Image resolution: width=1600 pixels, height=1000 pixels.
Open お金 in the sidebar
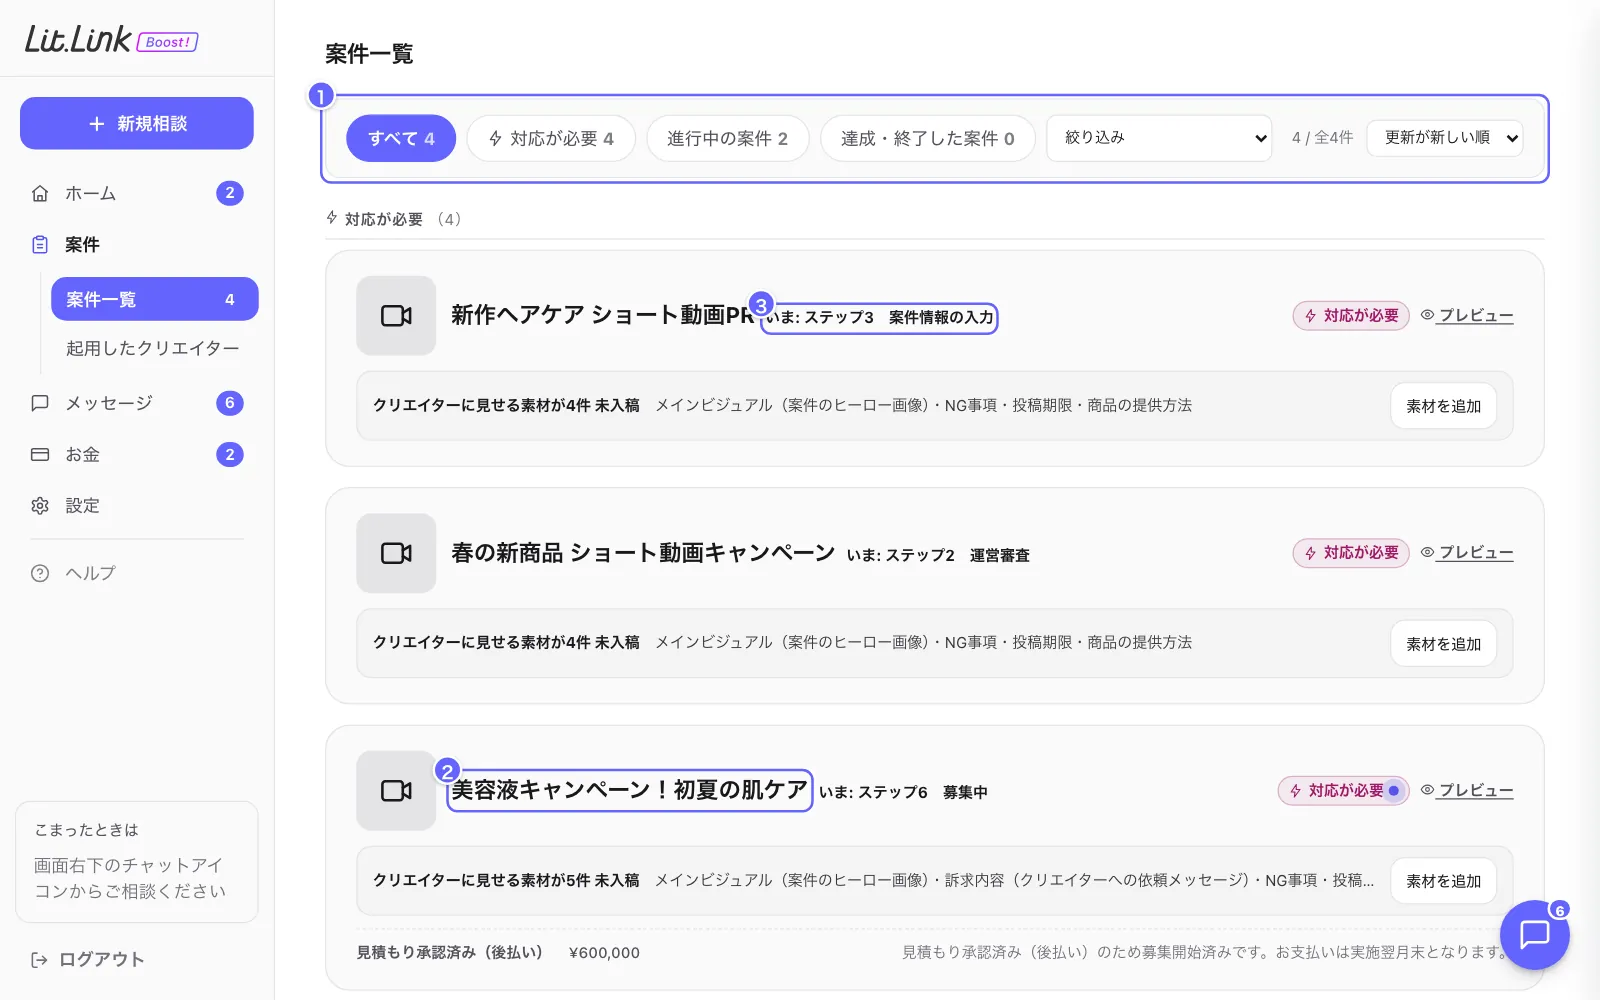coord(137,454)
